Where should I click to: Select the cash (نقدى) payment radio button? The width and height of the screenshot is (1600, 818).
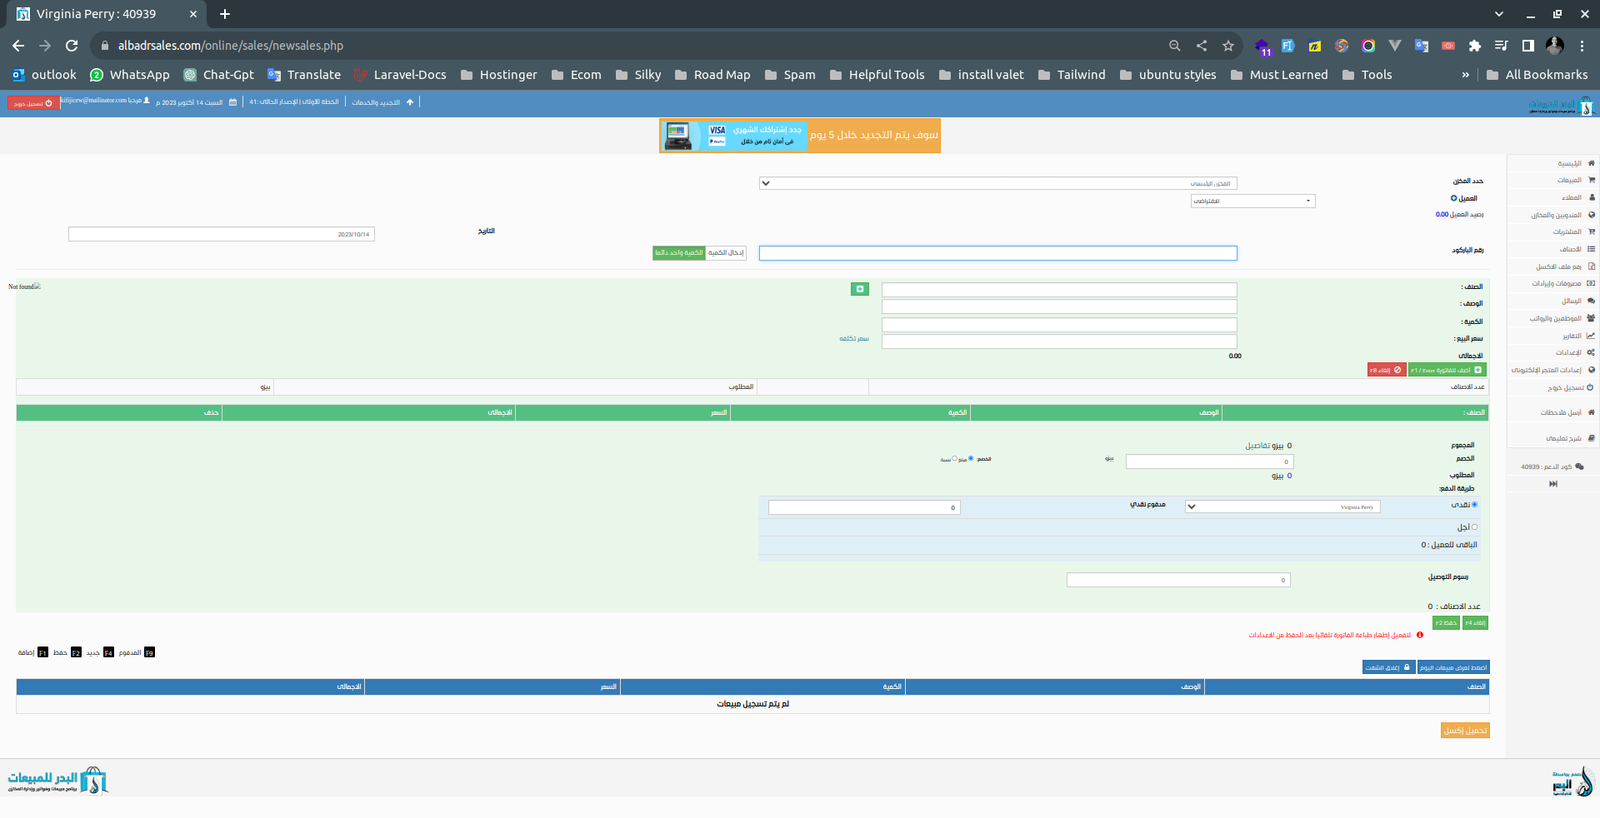click(1474, 505)
